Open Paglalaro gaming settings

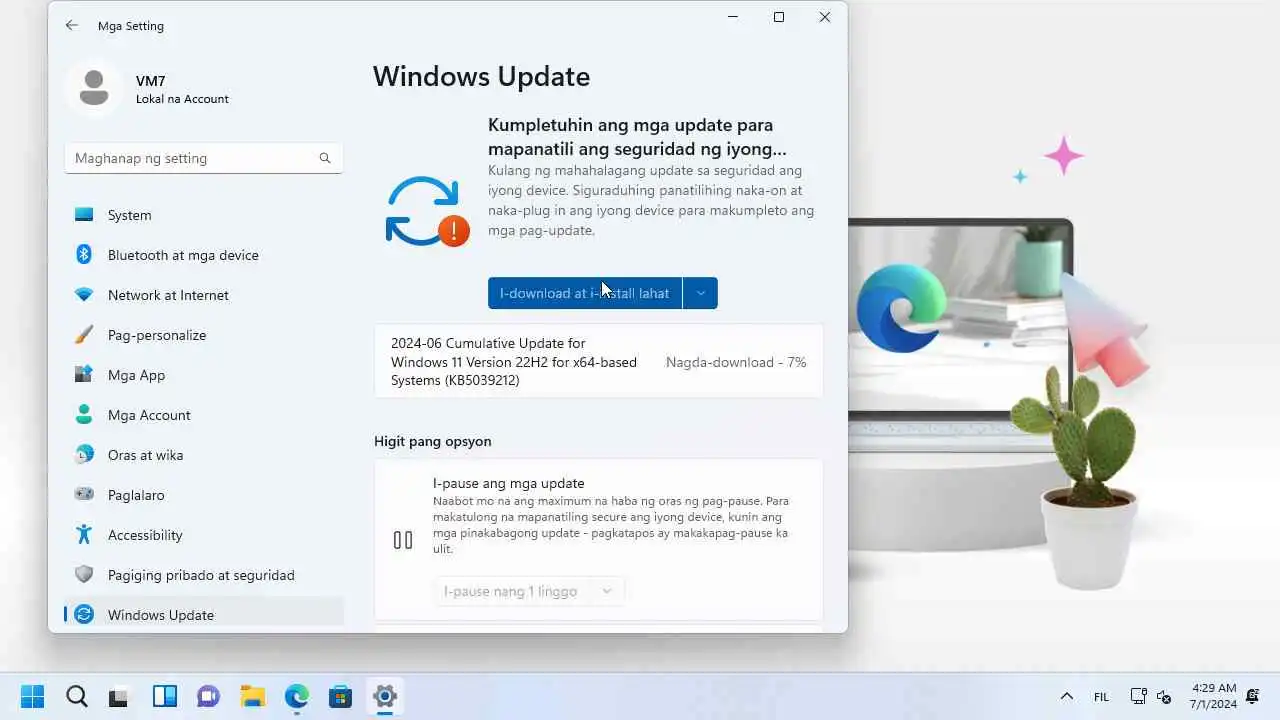[204, 495]
